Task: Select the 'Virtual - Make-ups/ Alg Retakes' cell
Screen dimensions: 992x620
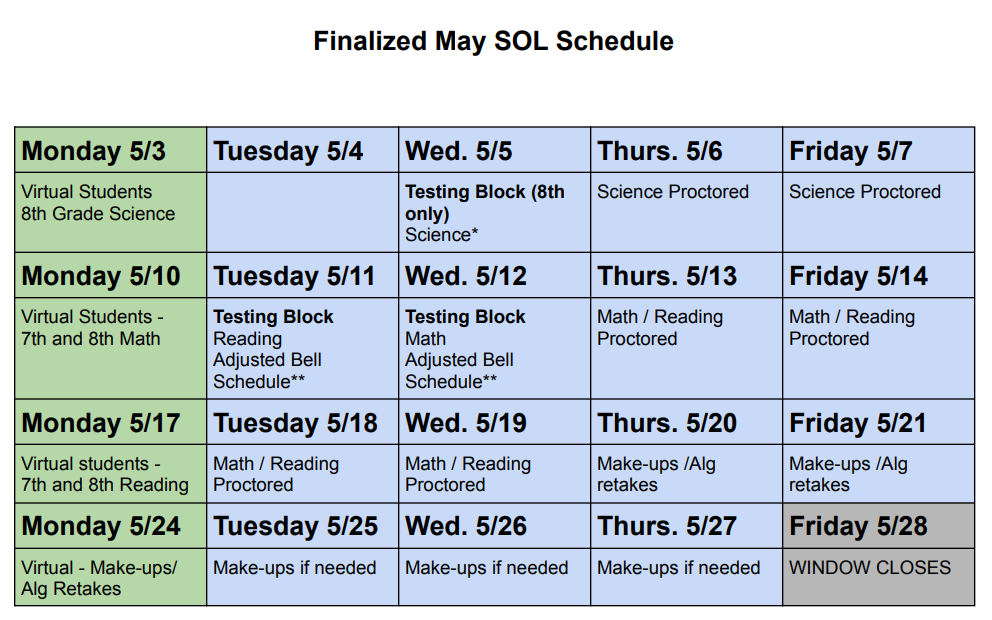Action: (110, 578)
